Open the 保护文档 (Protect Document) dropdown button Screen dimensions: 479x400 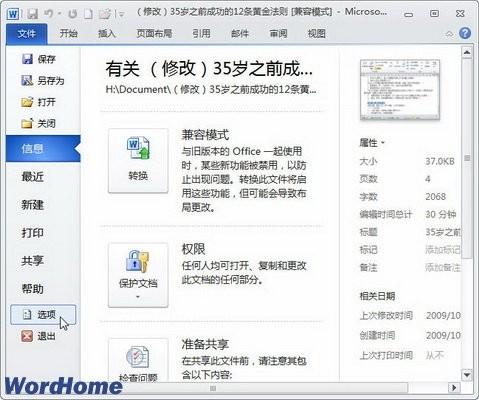pos(138,275)
